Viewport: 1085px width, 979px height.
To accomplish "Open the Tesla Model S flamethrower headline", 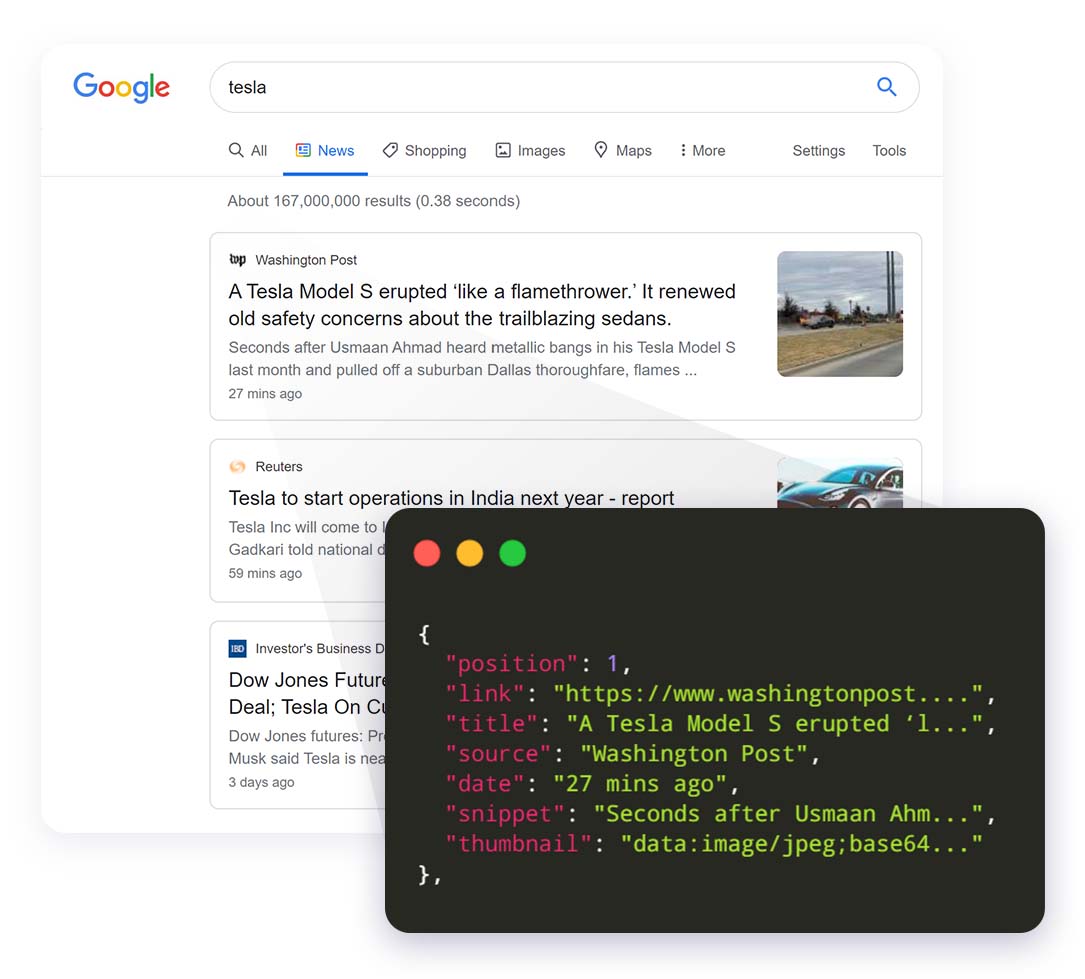I will click(481, 305).
